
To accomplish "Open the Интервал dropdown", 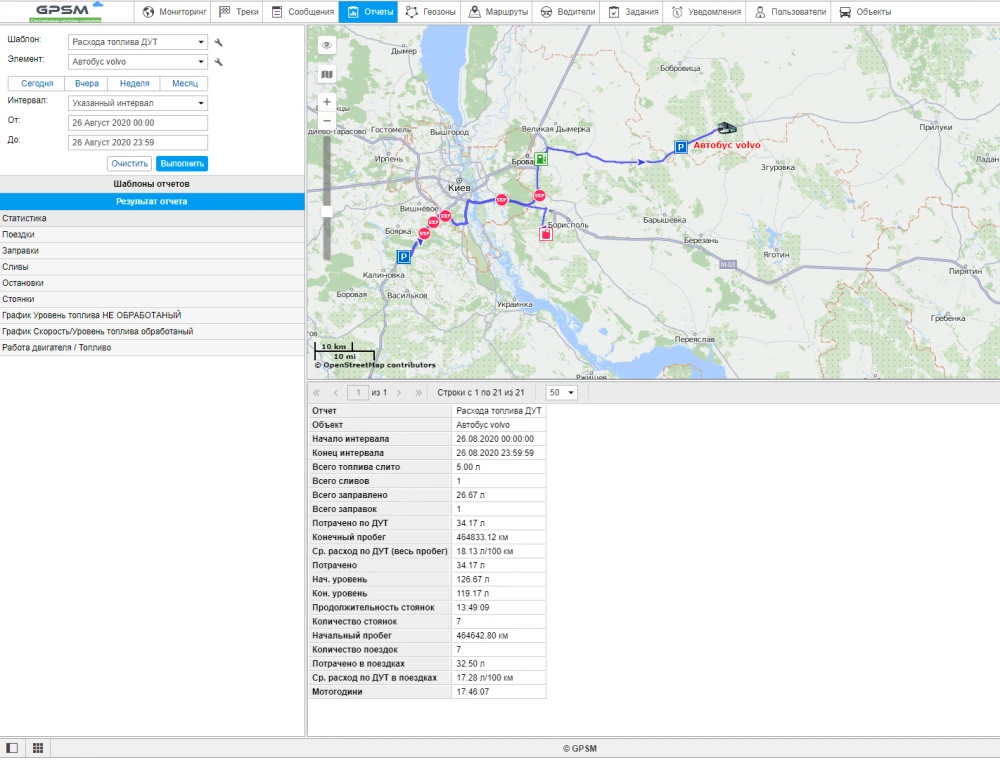I will (138, 103).
